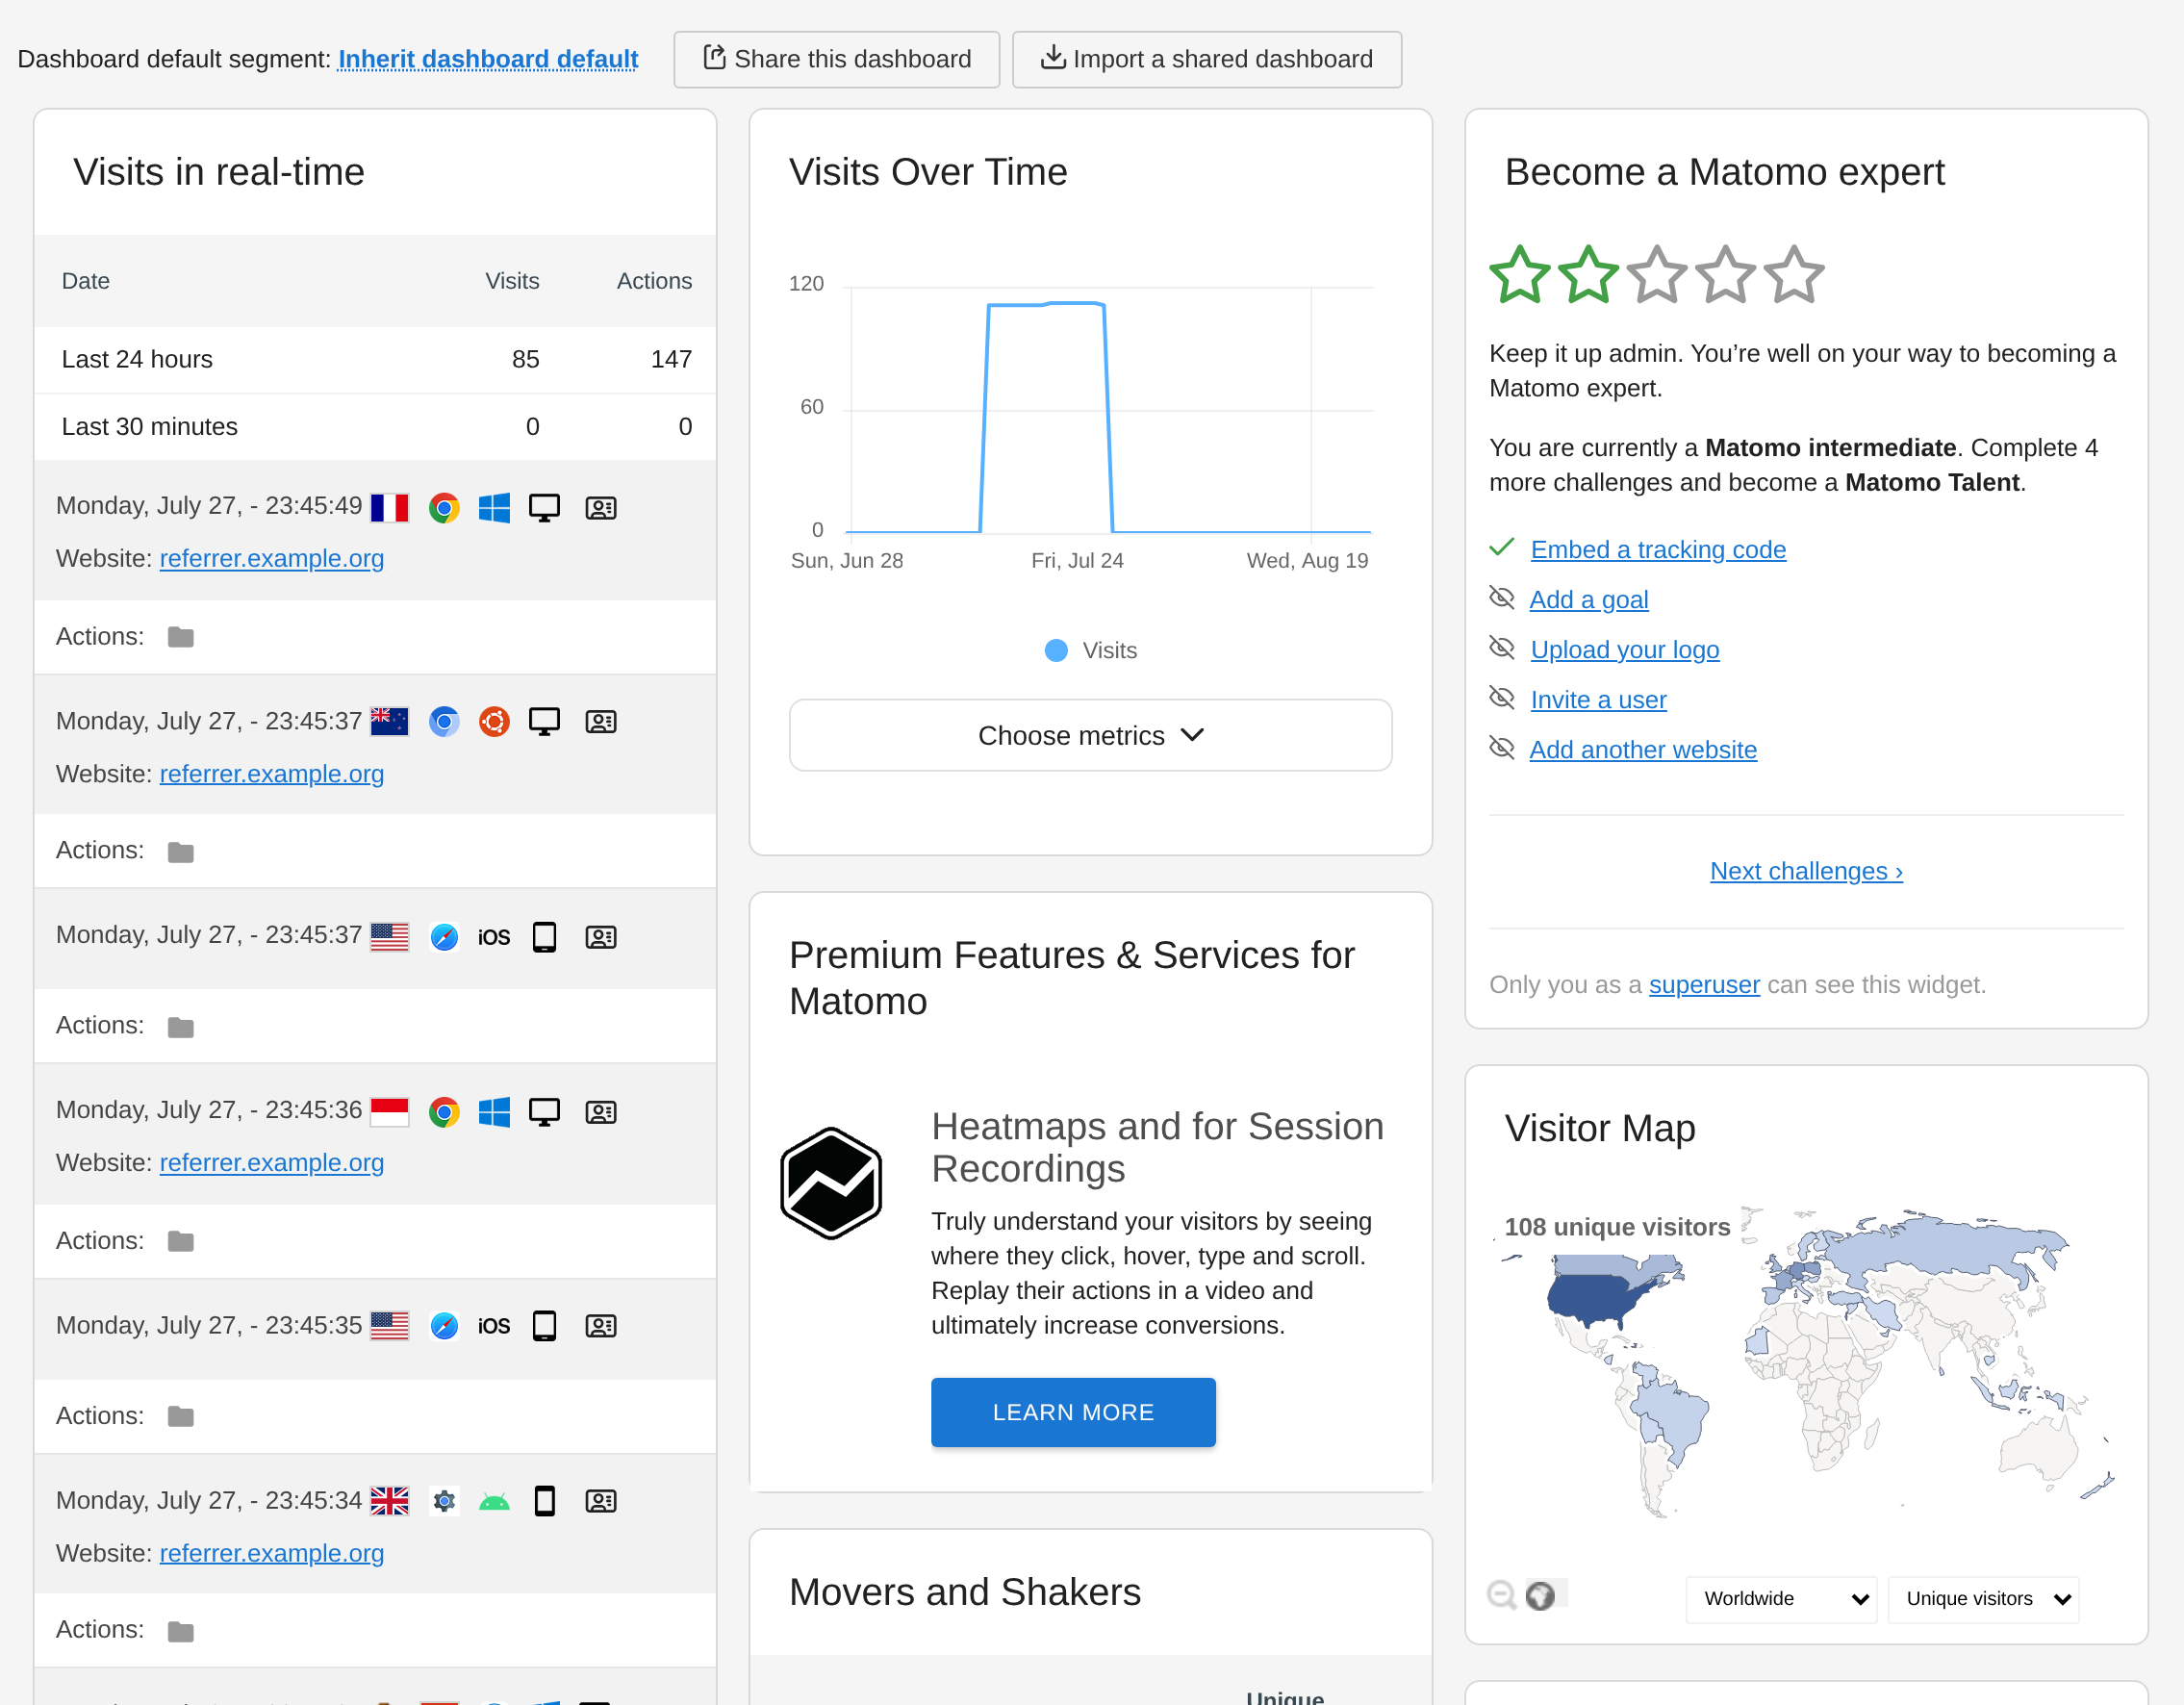Click the UK flag on the 23:45:34 visit

[x=389, y=1501]
